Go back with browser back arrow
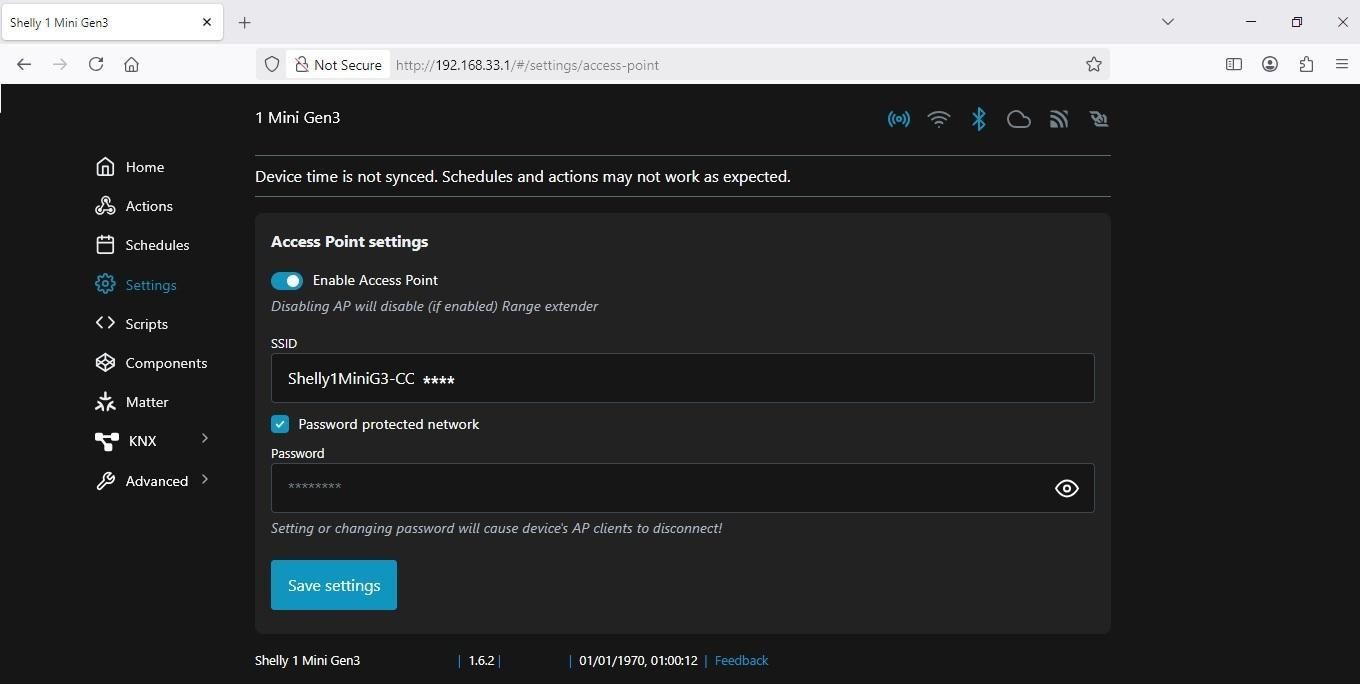 click(24, 64)
